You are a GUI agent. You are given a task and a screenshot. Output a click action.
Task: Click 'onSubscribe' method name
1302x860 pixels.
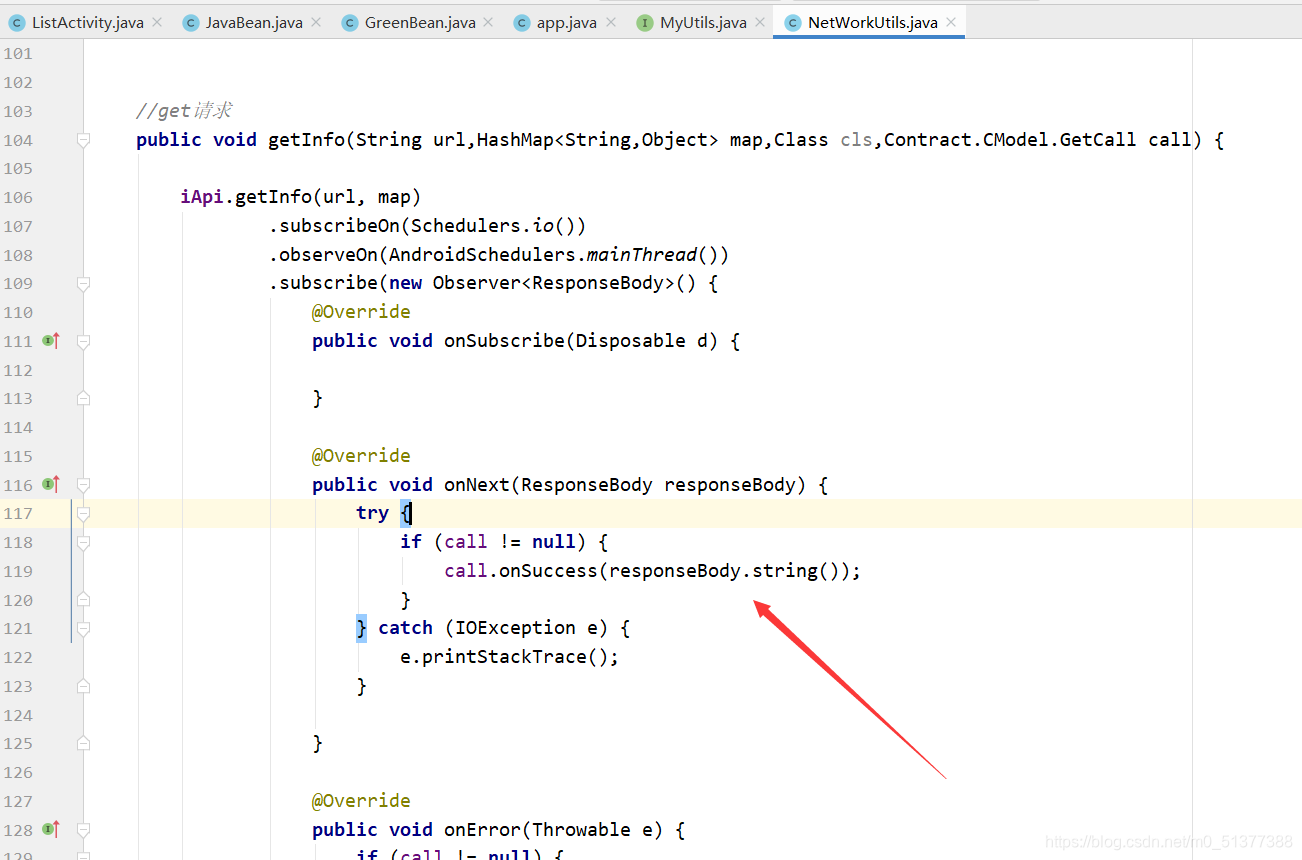coord(504,341)
